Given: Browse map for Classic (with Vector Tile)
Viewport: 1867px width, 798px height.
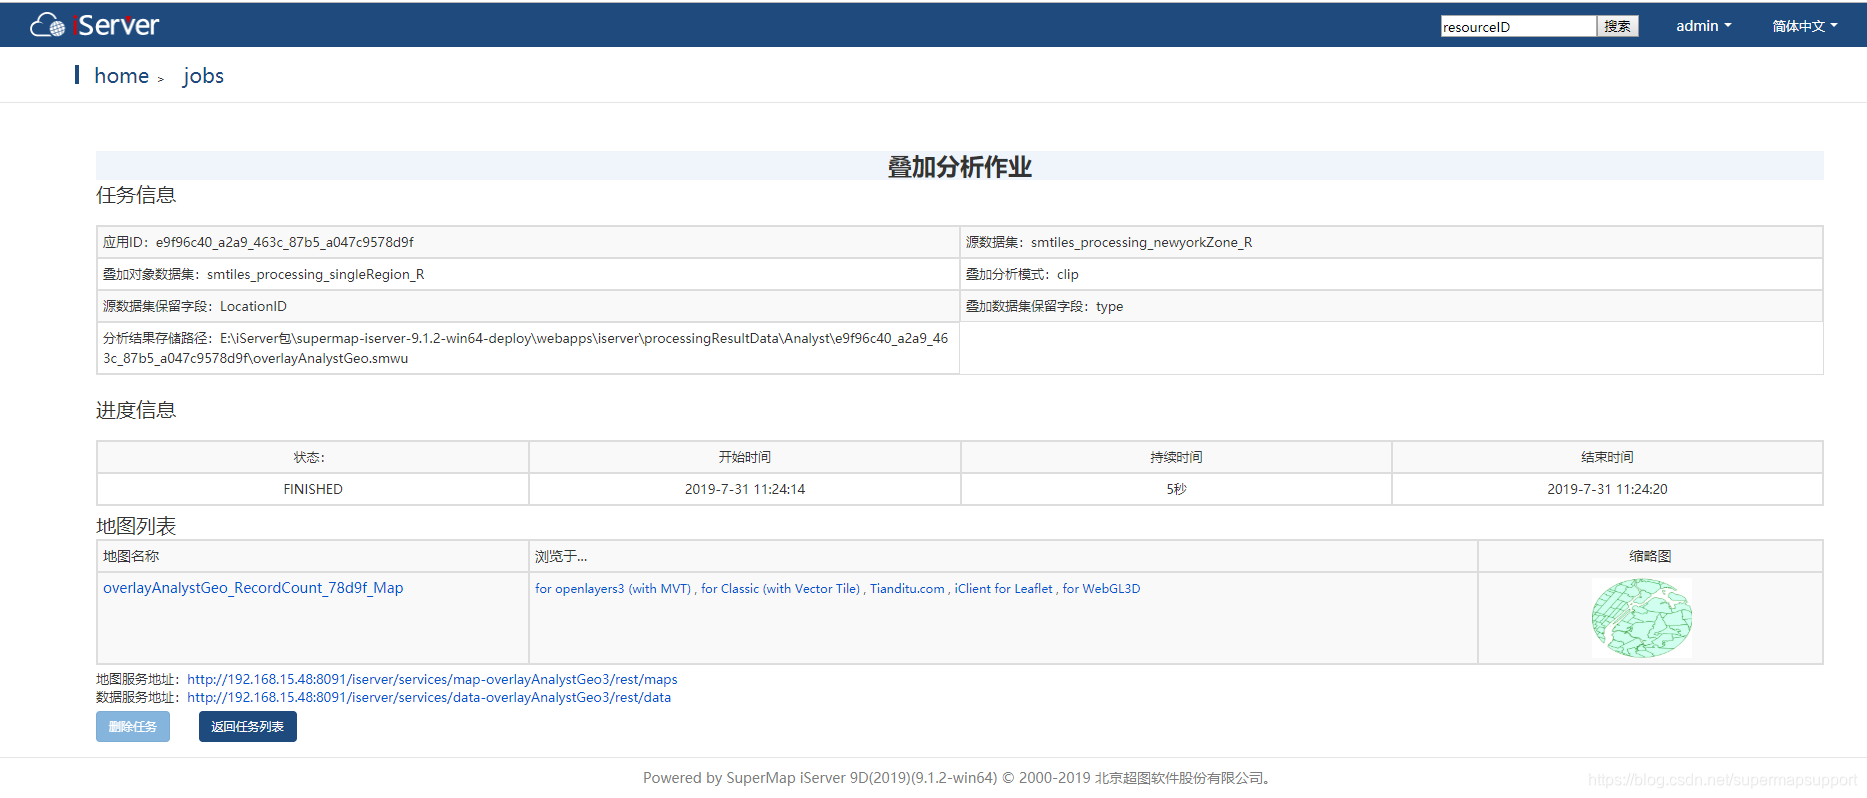Looking at the screenshot, I should tap(780, 589).
